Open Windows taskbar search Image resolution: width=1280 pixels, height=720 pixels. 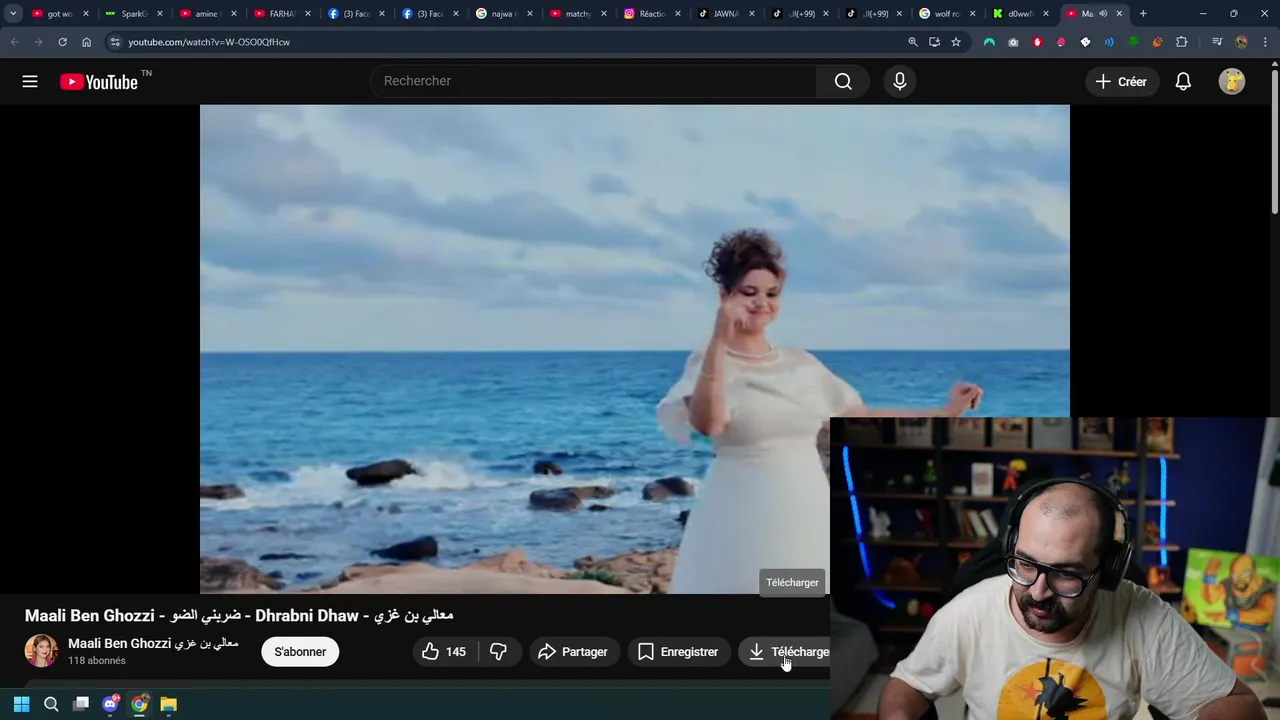click(x=51, y=704)
